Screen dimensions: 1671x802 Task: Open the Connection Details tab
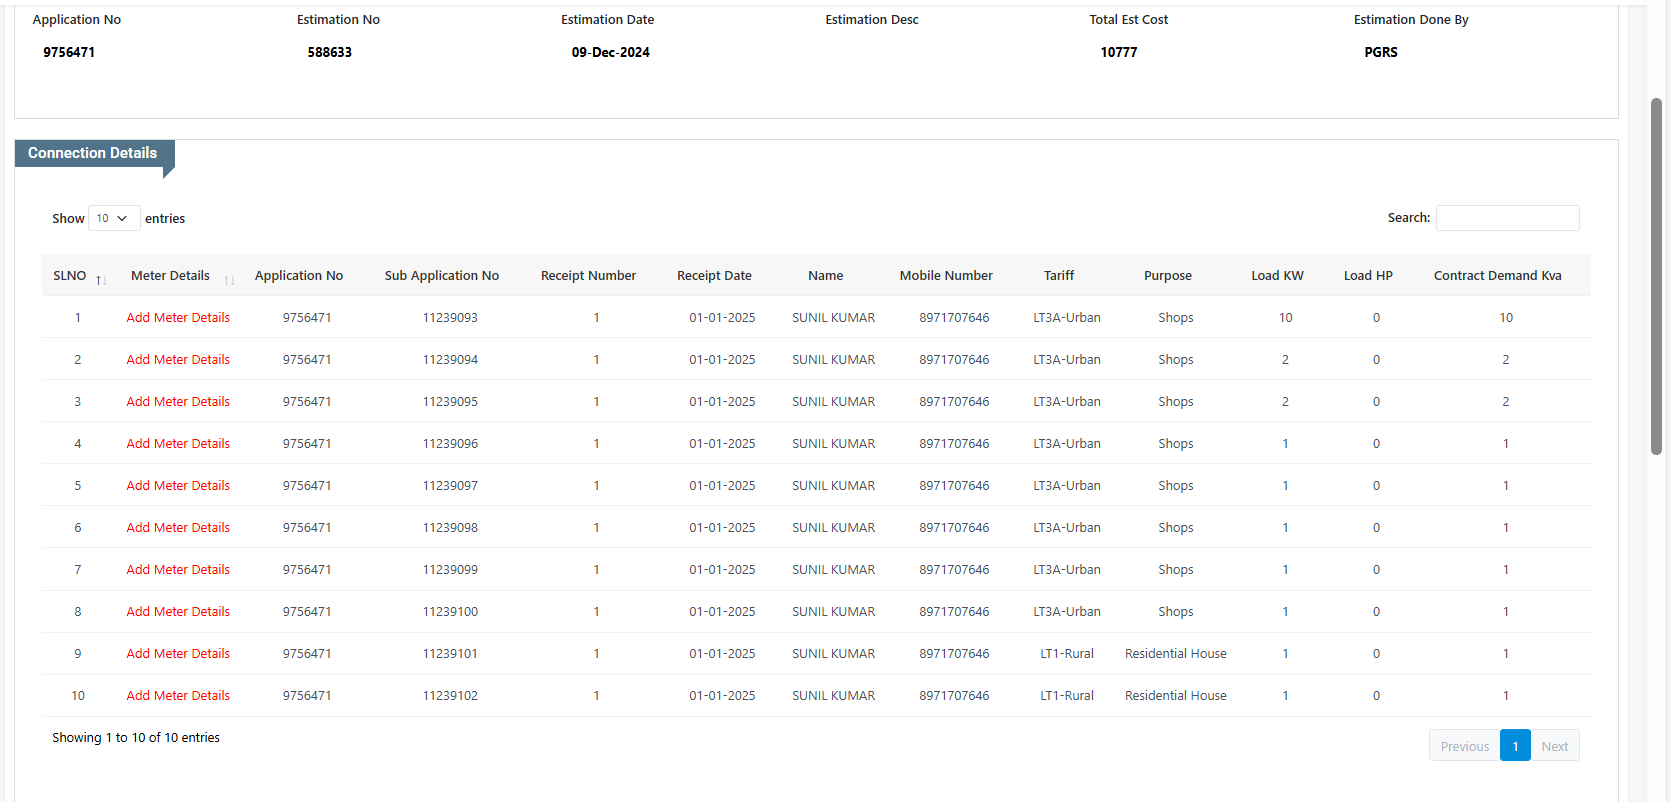pyautogui.click(x=93, y=153)
